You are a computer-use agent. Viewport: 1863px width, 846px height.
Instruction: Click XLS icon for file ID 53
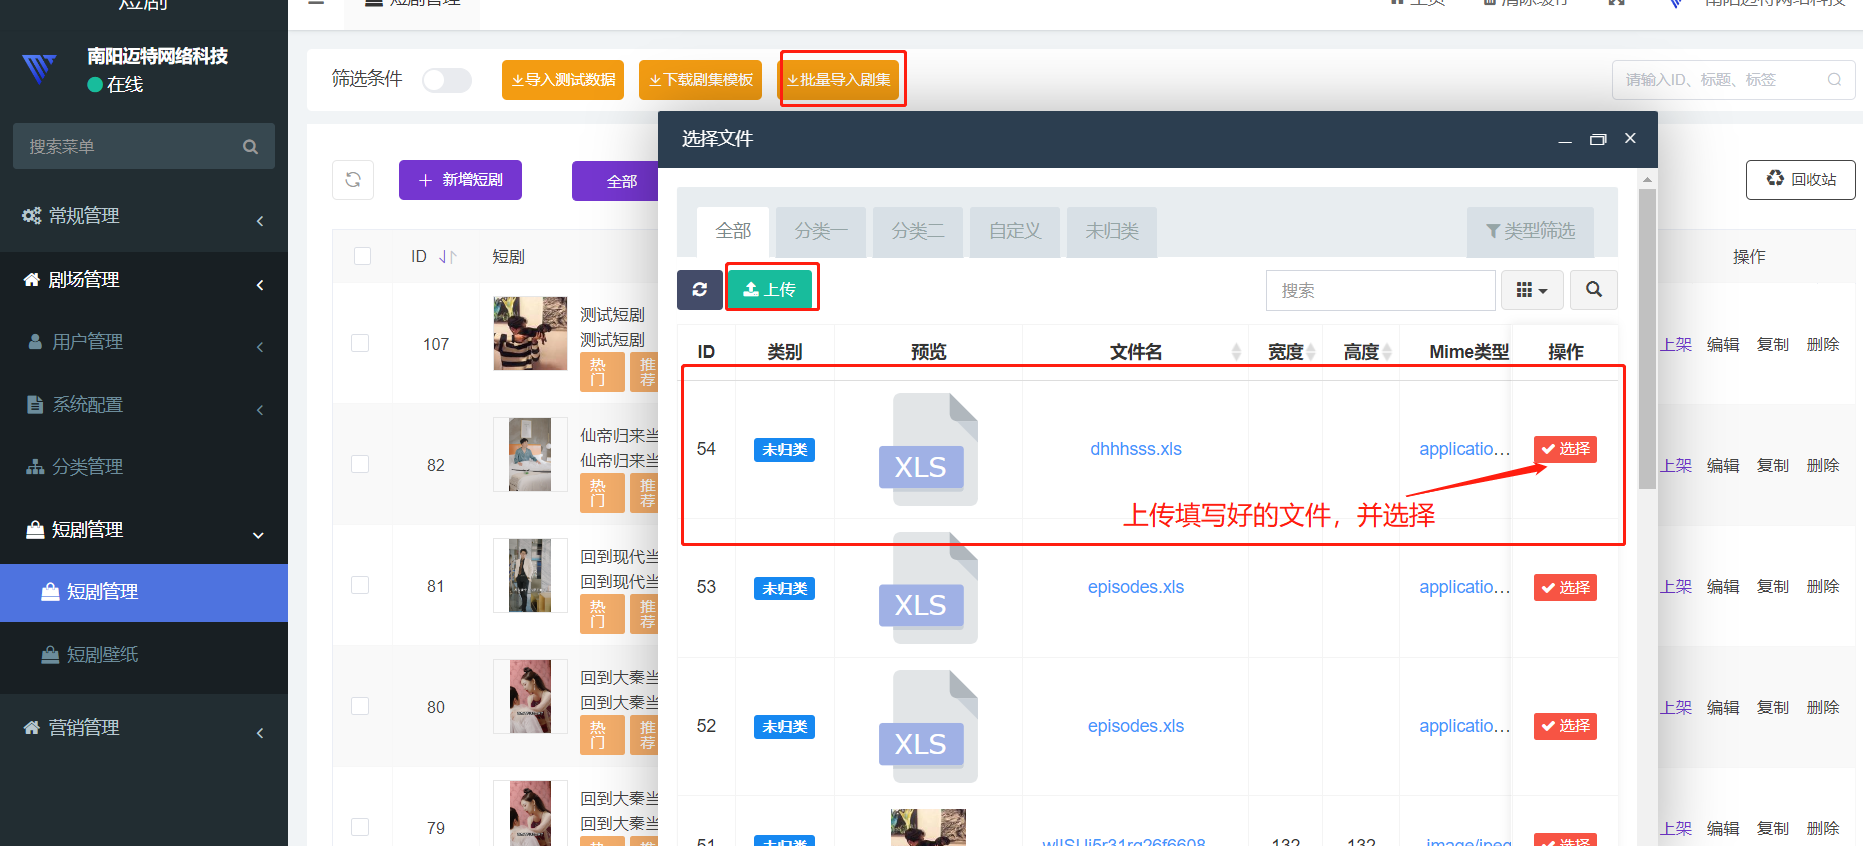point(928,588)
